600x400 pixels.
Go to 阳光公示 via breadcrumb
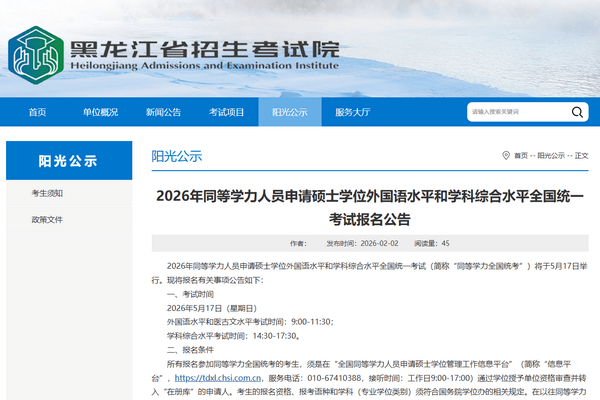[551, 155]
